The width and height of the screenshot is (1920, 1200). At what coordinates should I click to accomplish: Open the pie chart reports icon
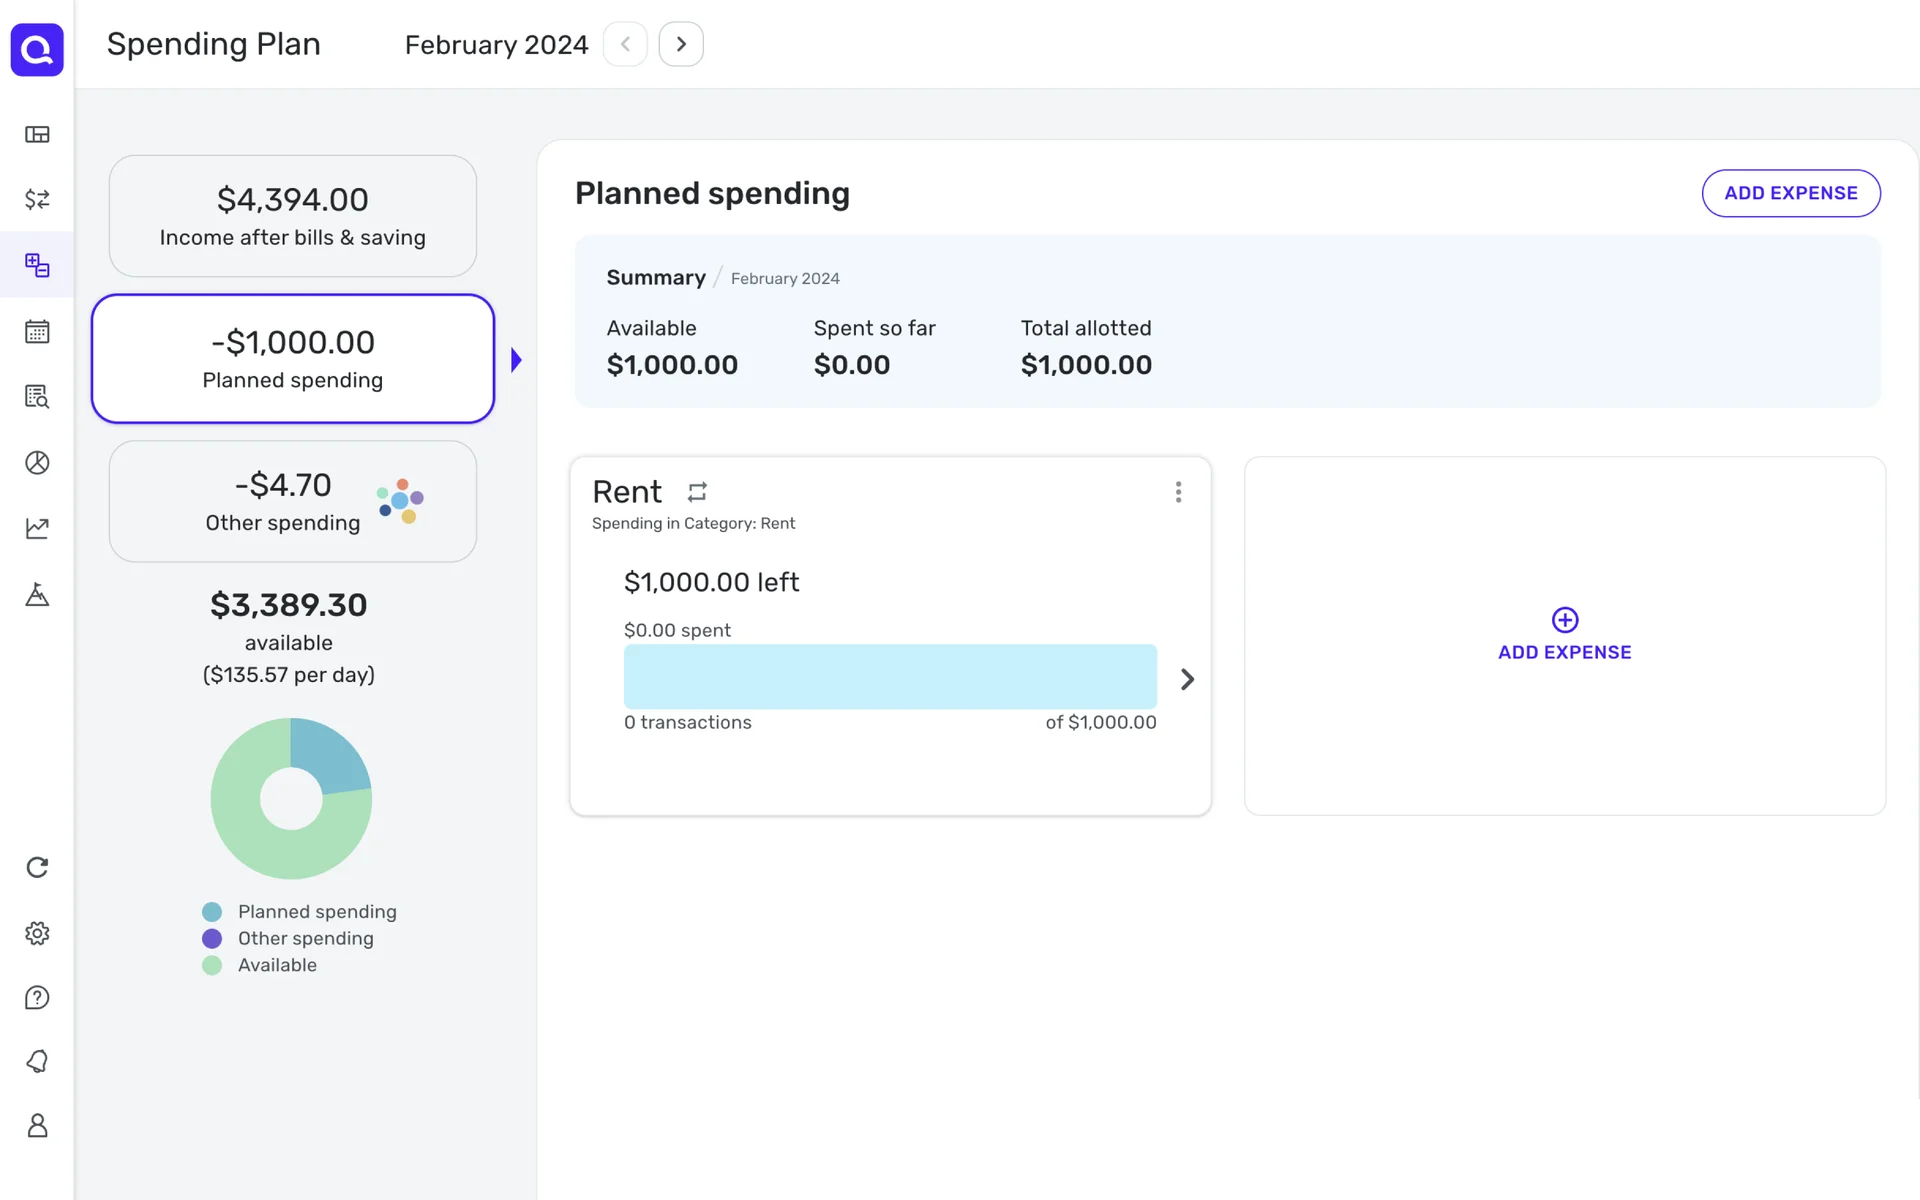[x=37, y=462]
